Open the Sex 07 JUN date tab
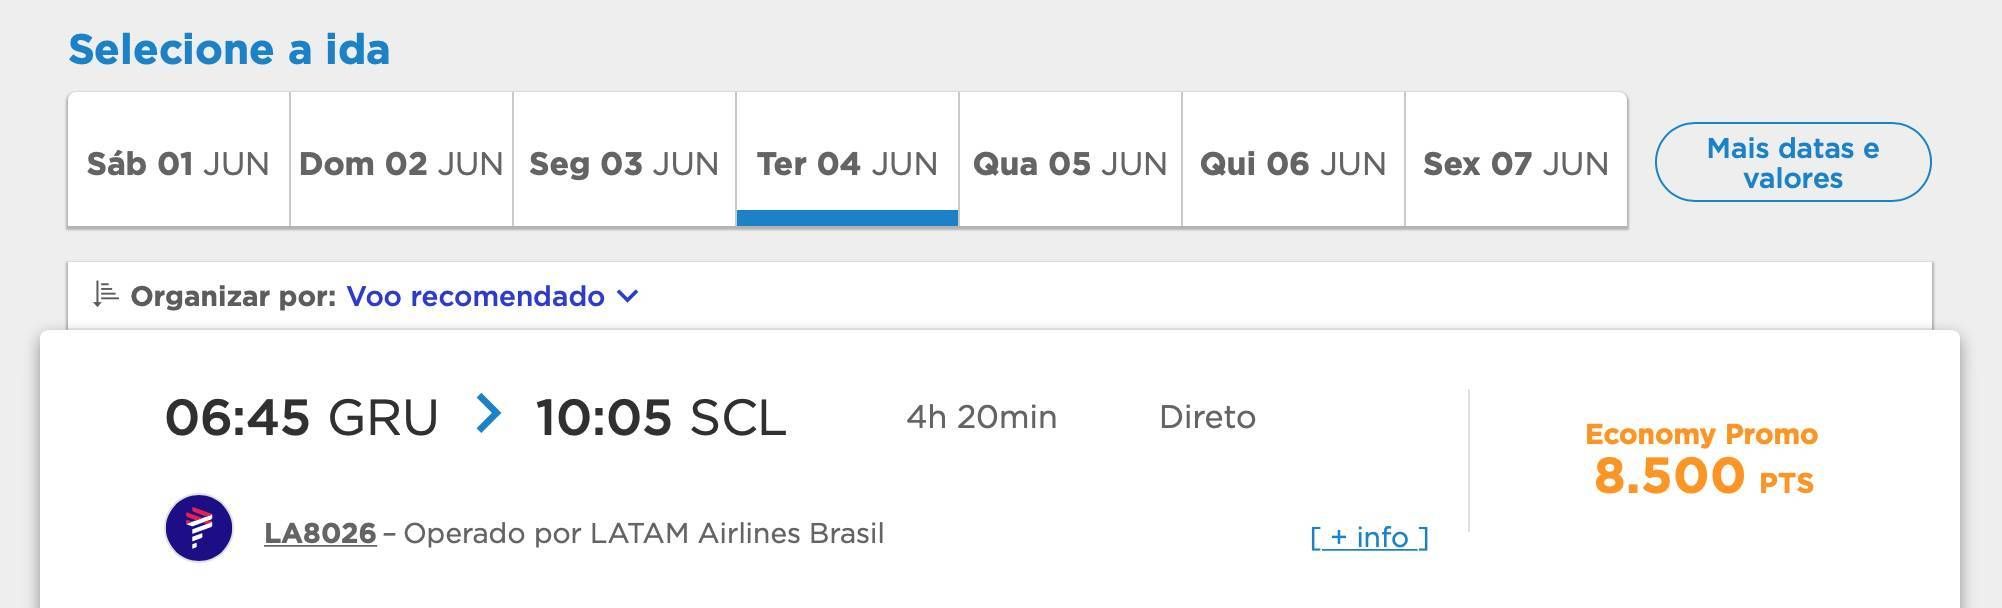 (x=1516, y=163)
